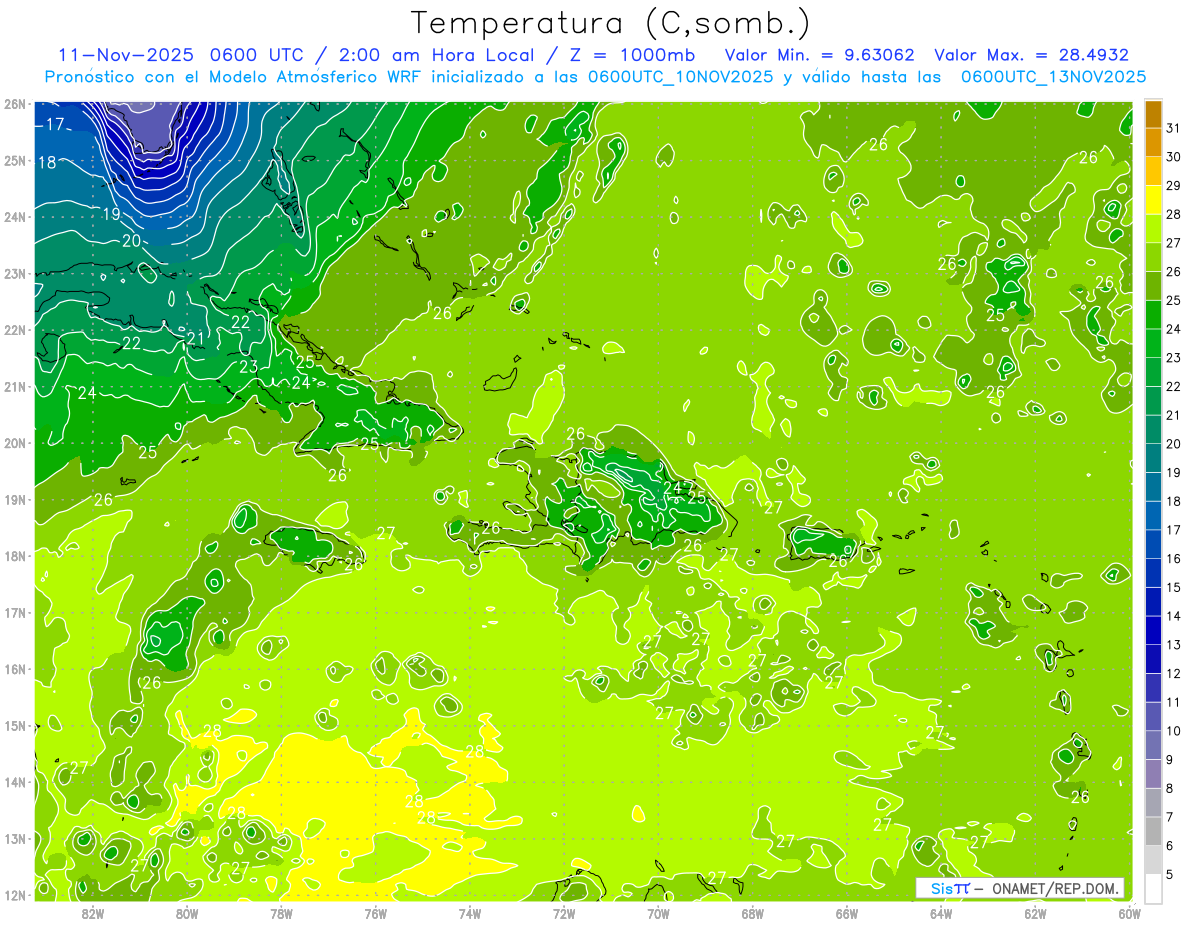Click the longitude axis label "68W"
This screenshot has width=1200, height=927.
pos(752,912)
